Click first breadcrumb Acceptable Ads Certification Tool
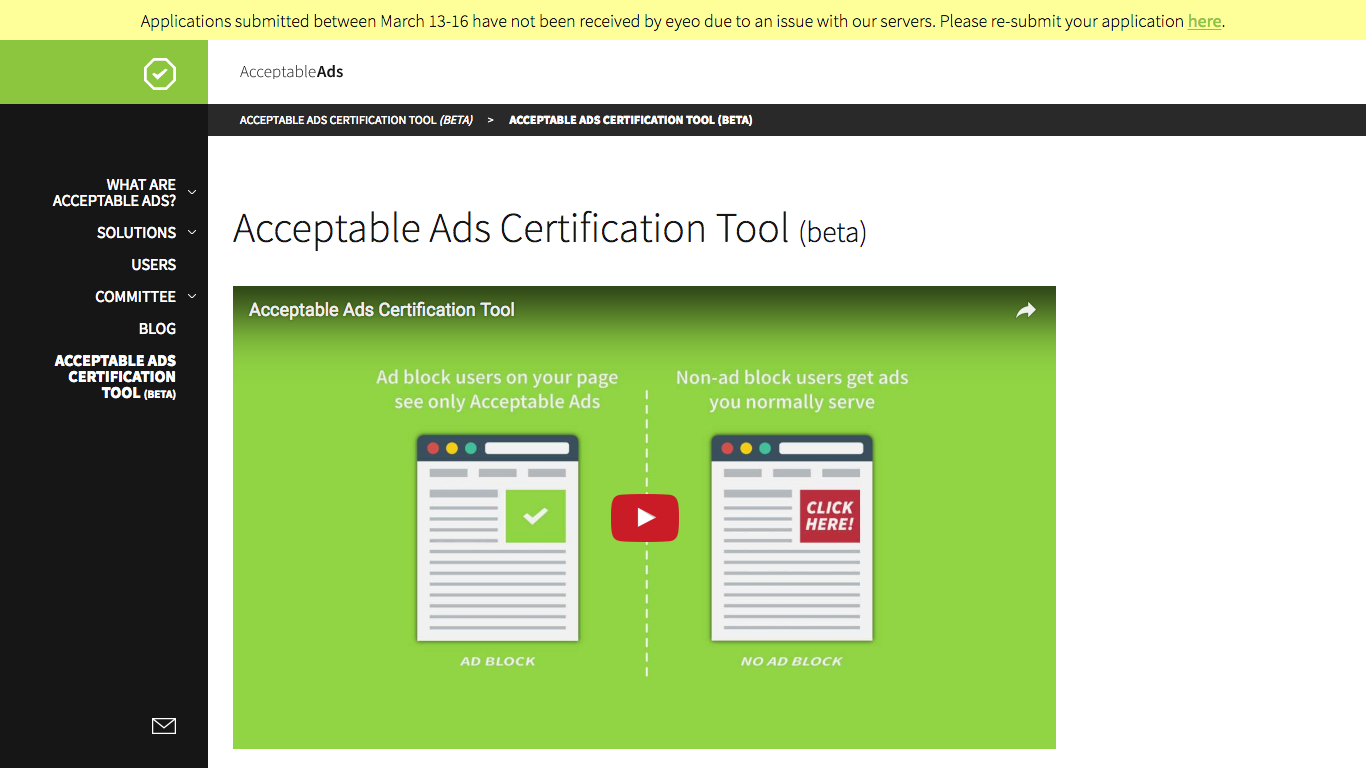This screenshot has width=1366, height=768. coord(356,120)
